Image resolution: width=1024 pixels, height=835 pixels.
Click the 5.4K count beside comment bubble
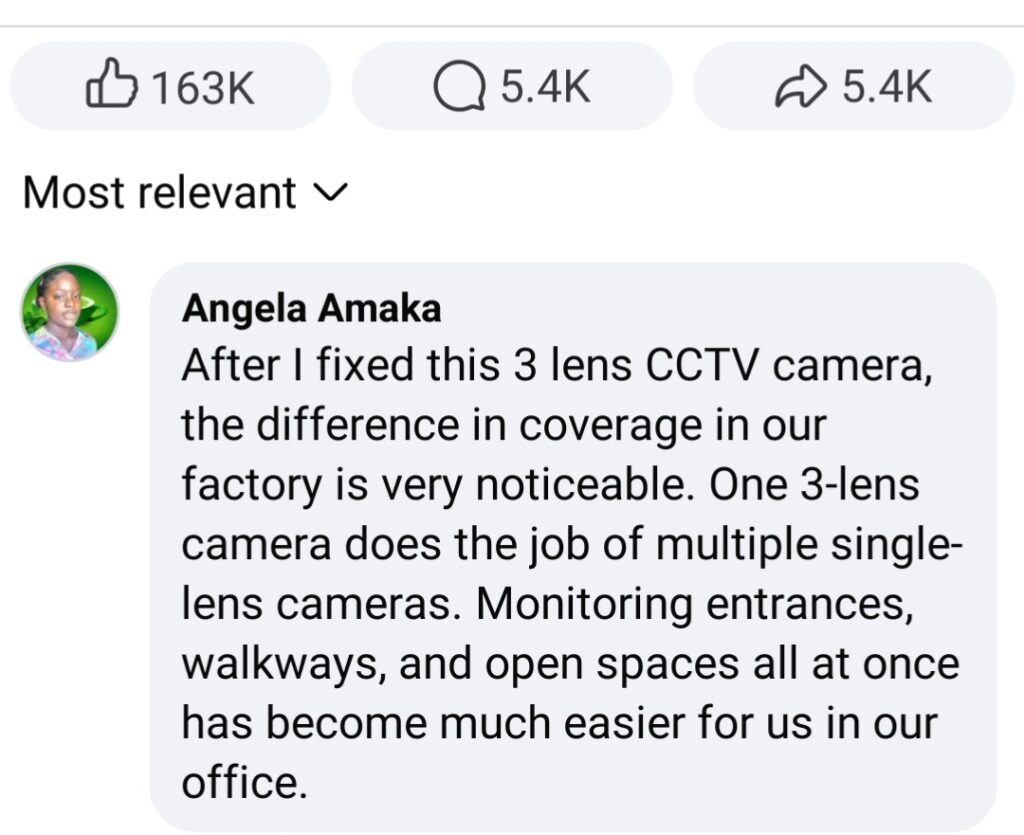(545, 88)
